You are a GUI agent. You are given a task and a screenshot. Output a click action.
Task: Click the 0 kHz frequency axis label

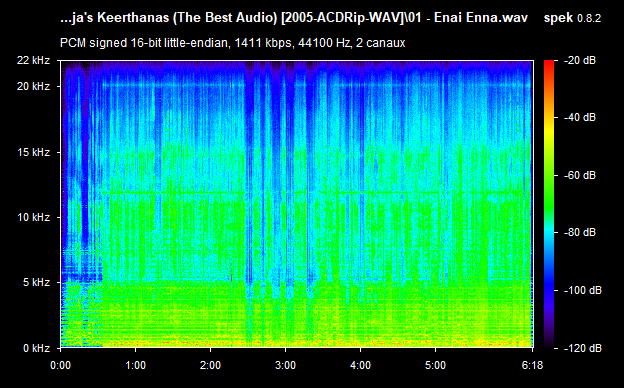pyautogui.click(x=36, y=348)
